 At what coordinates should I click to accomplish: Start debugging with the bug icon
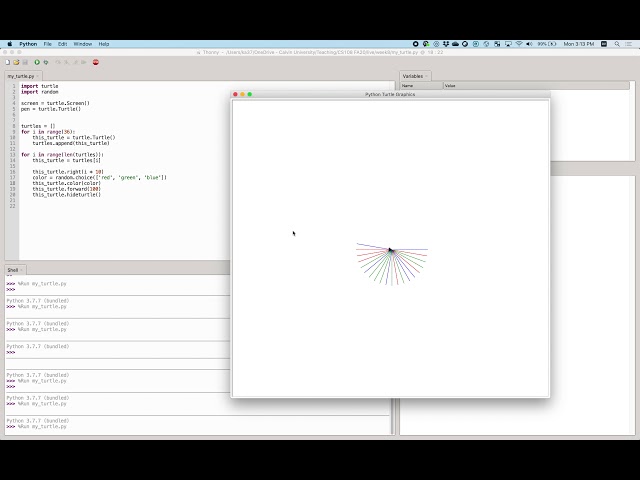pos(46,62)
